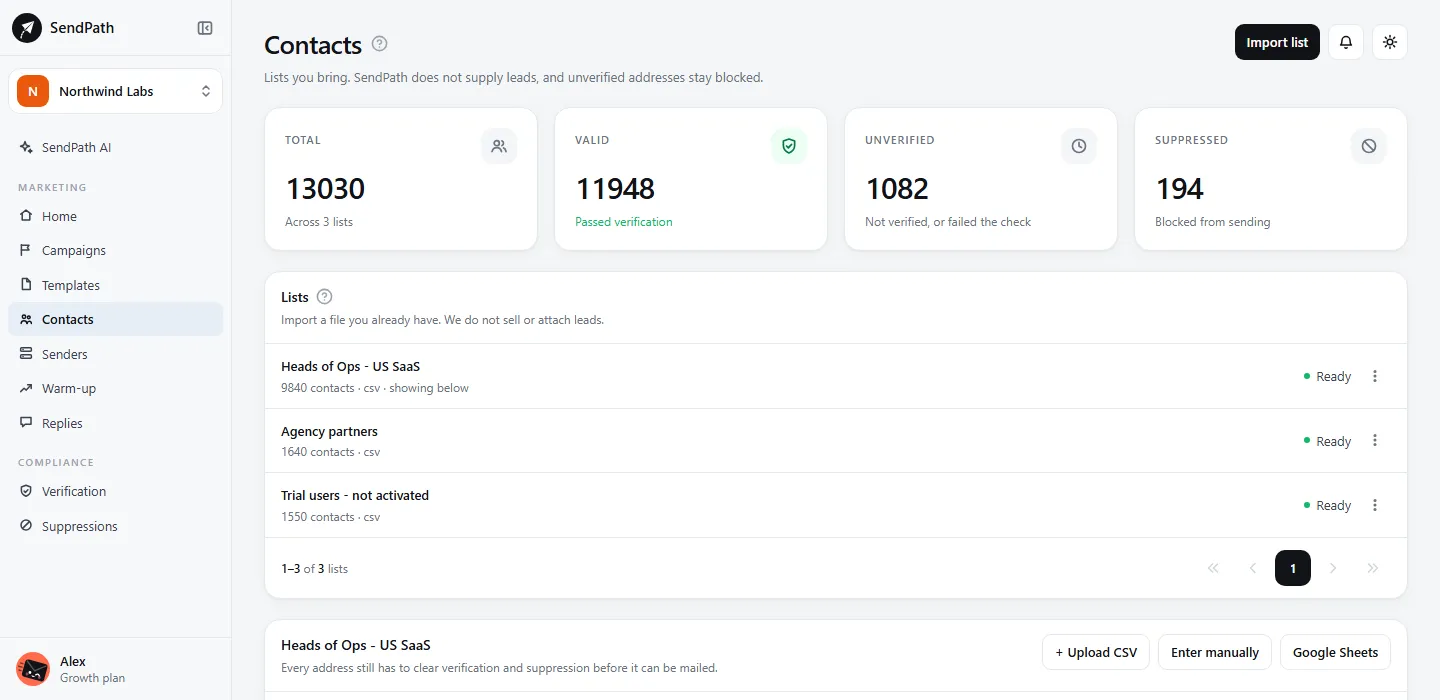Select page 1 in pagination

coord(1293,568)
